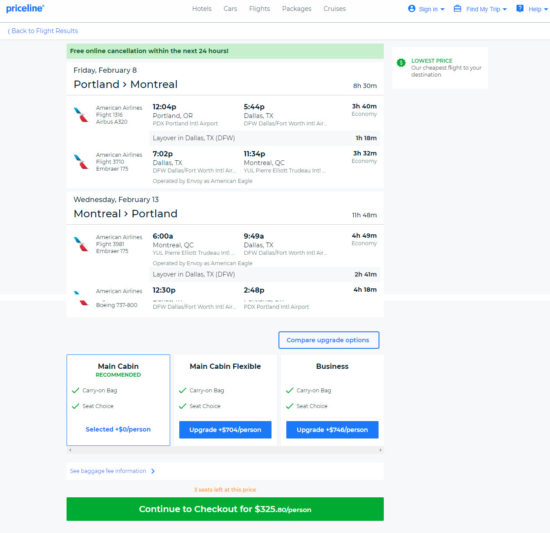Click the Find My Trip suitcase icon
The image size is (550, 533).
457,8
